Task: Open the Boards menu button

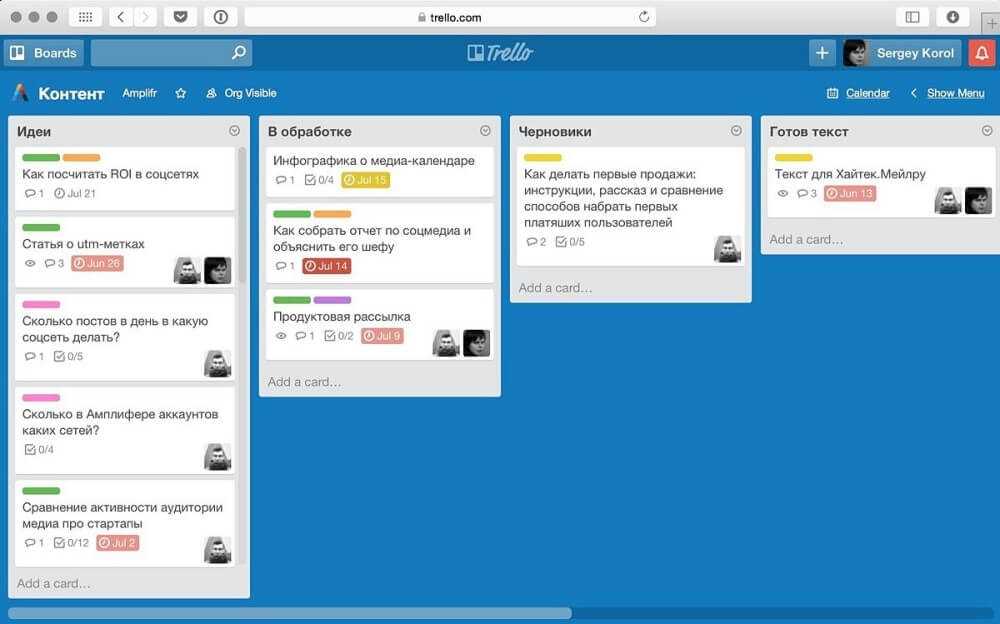Action: coord(44,53)
